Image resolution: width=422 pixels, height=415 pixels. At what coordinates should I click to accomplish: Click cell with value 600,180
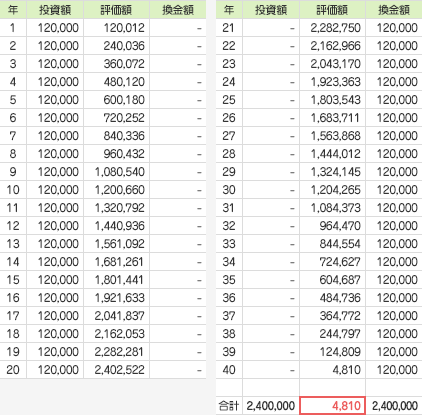point(117,100)
